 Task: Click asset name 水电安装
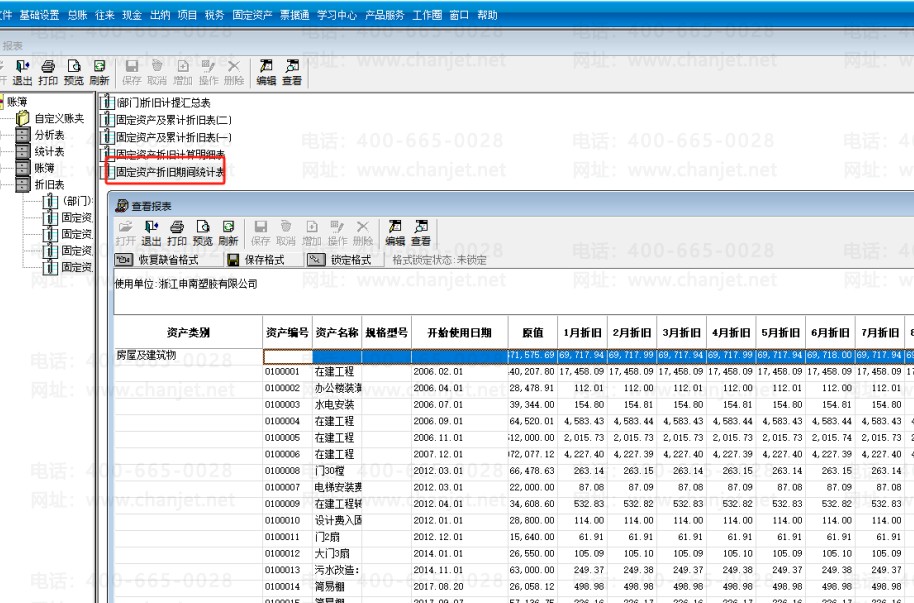pos(335,405)
